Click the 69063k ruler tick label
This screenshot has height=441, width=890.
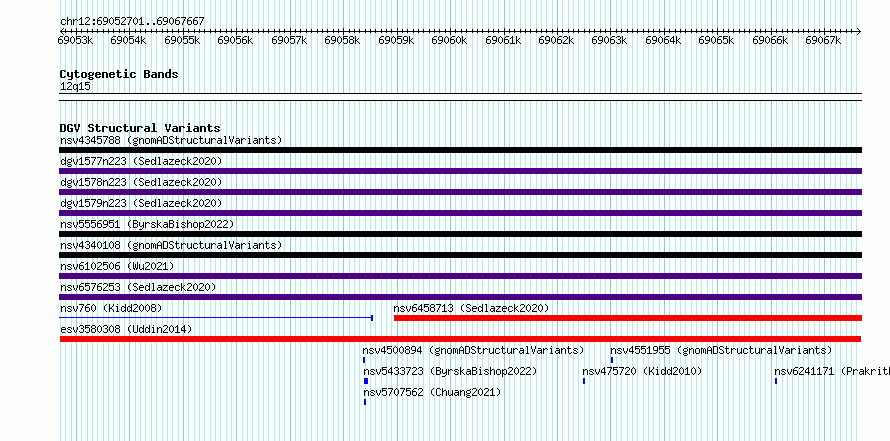click(609, 40)
